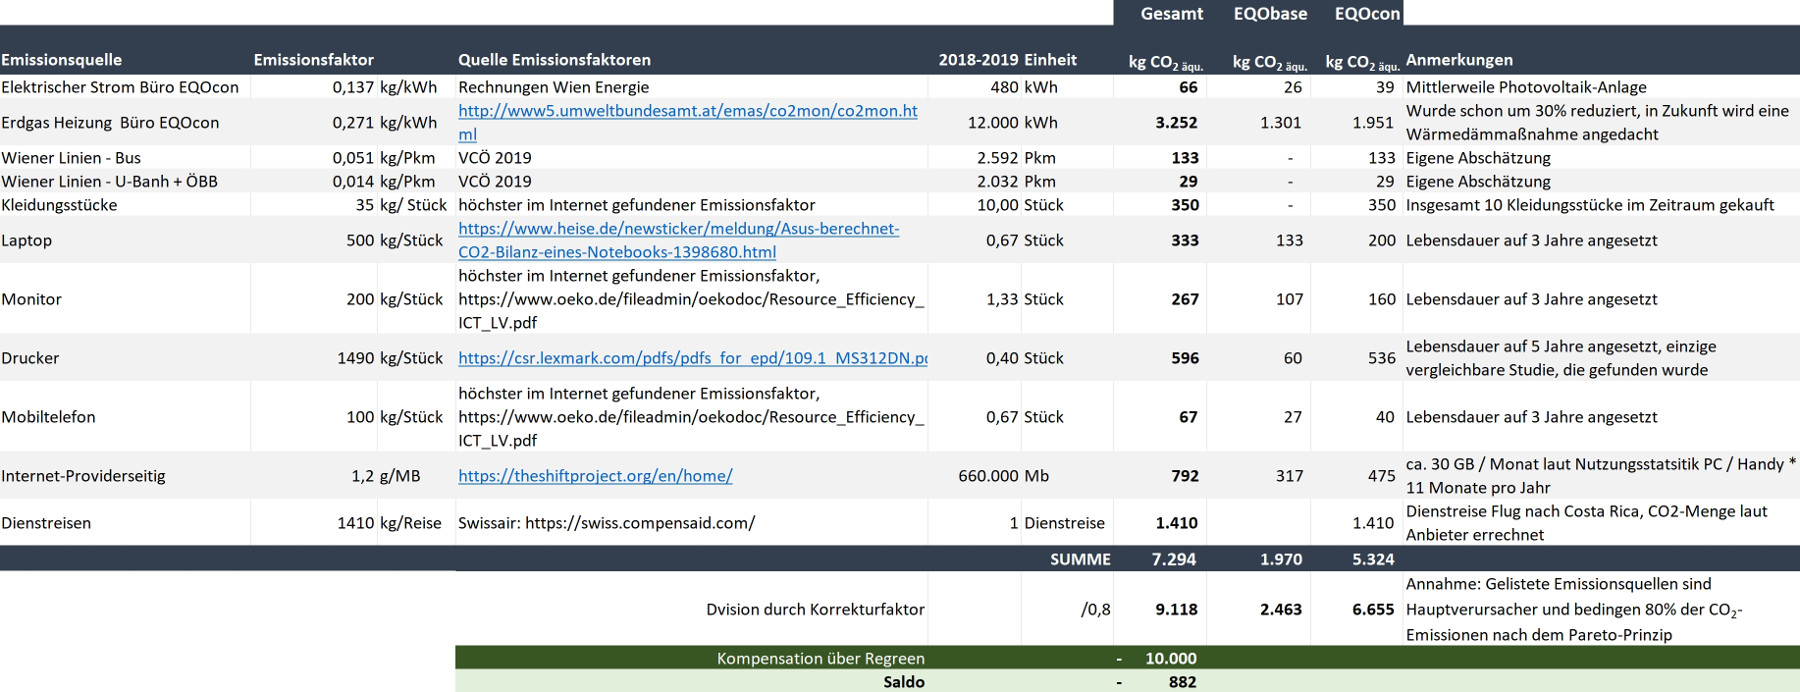This screenshot has height=692, width=1800.
Task: Select the Emissionsfaktor column header
Action: click(x=313, y=60)
